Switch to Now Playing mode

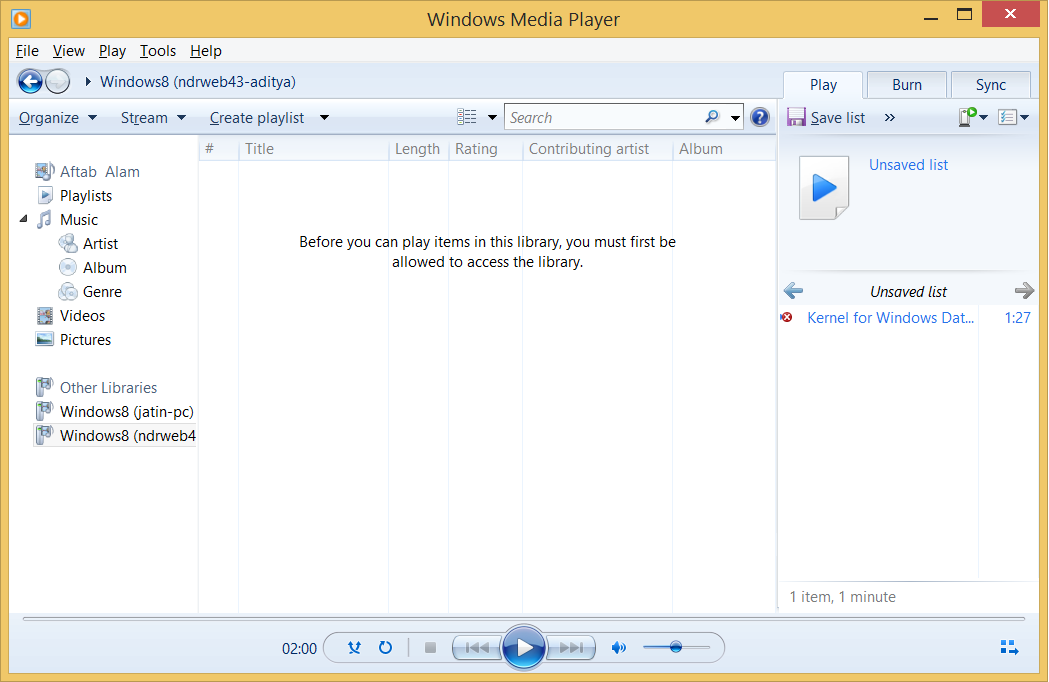coord(1009,647)
